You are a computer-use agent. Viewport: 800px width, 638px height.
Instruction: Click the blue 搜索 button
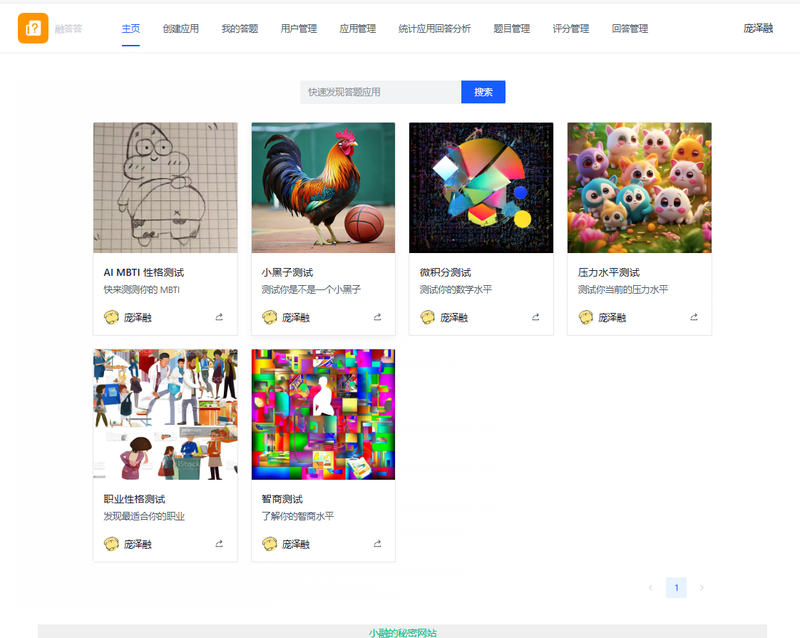coord(483,92)
